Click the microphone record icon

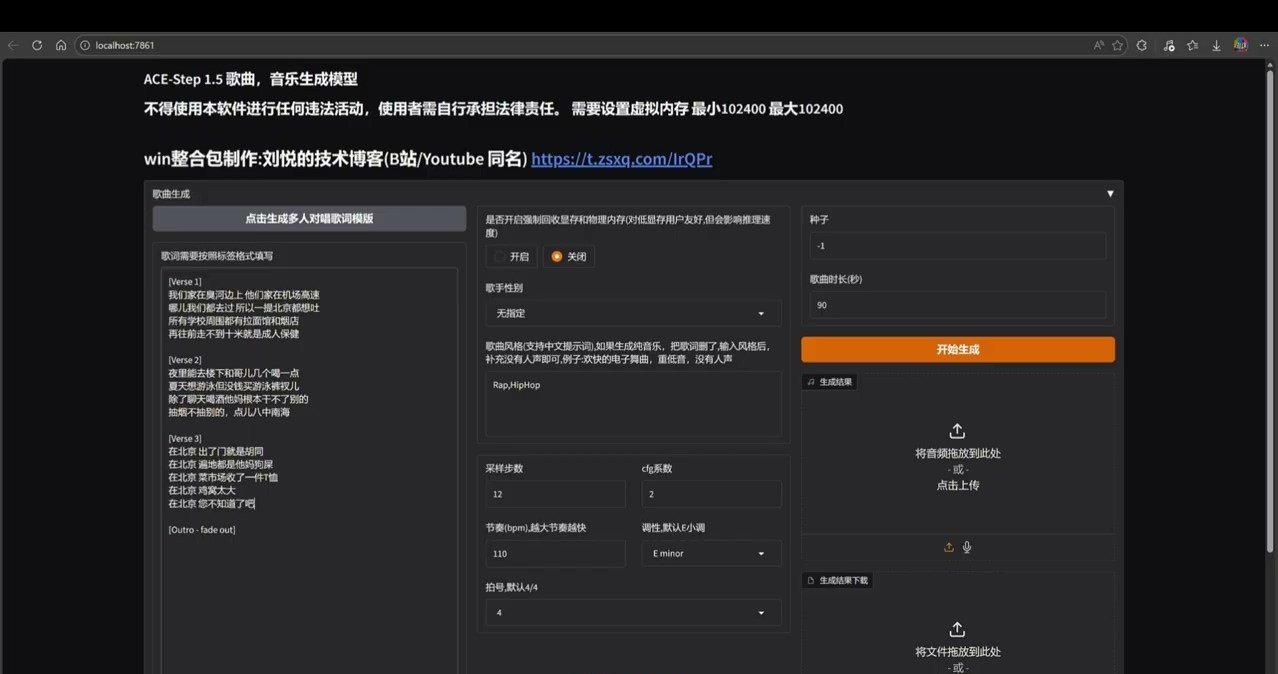pos(967,547)
